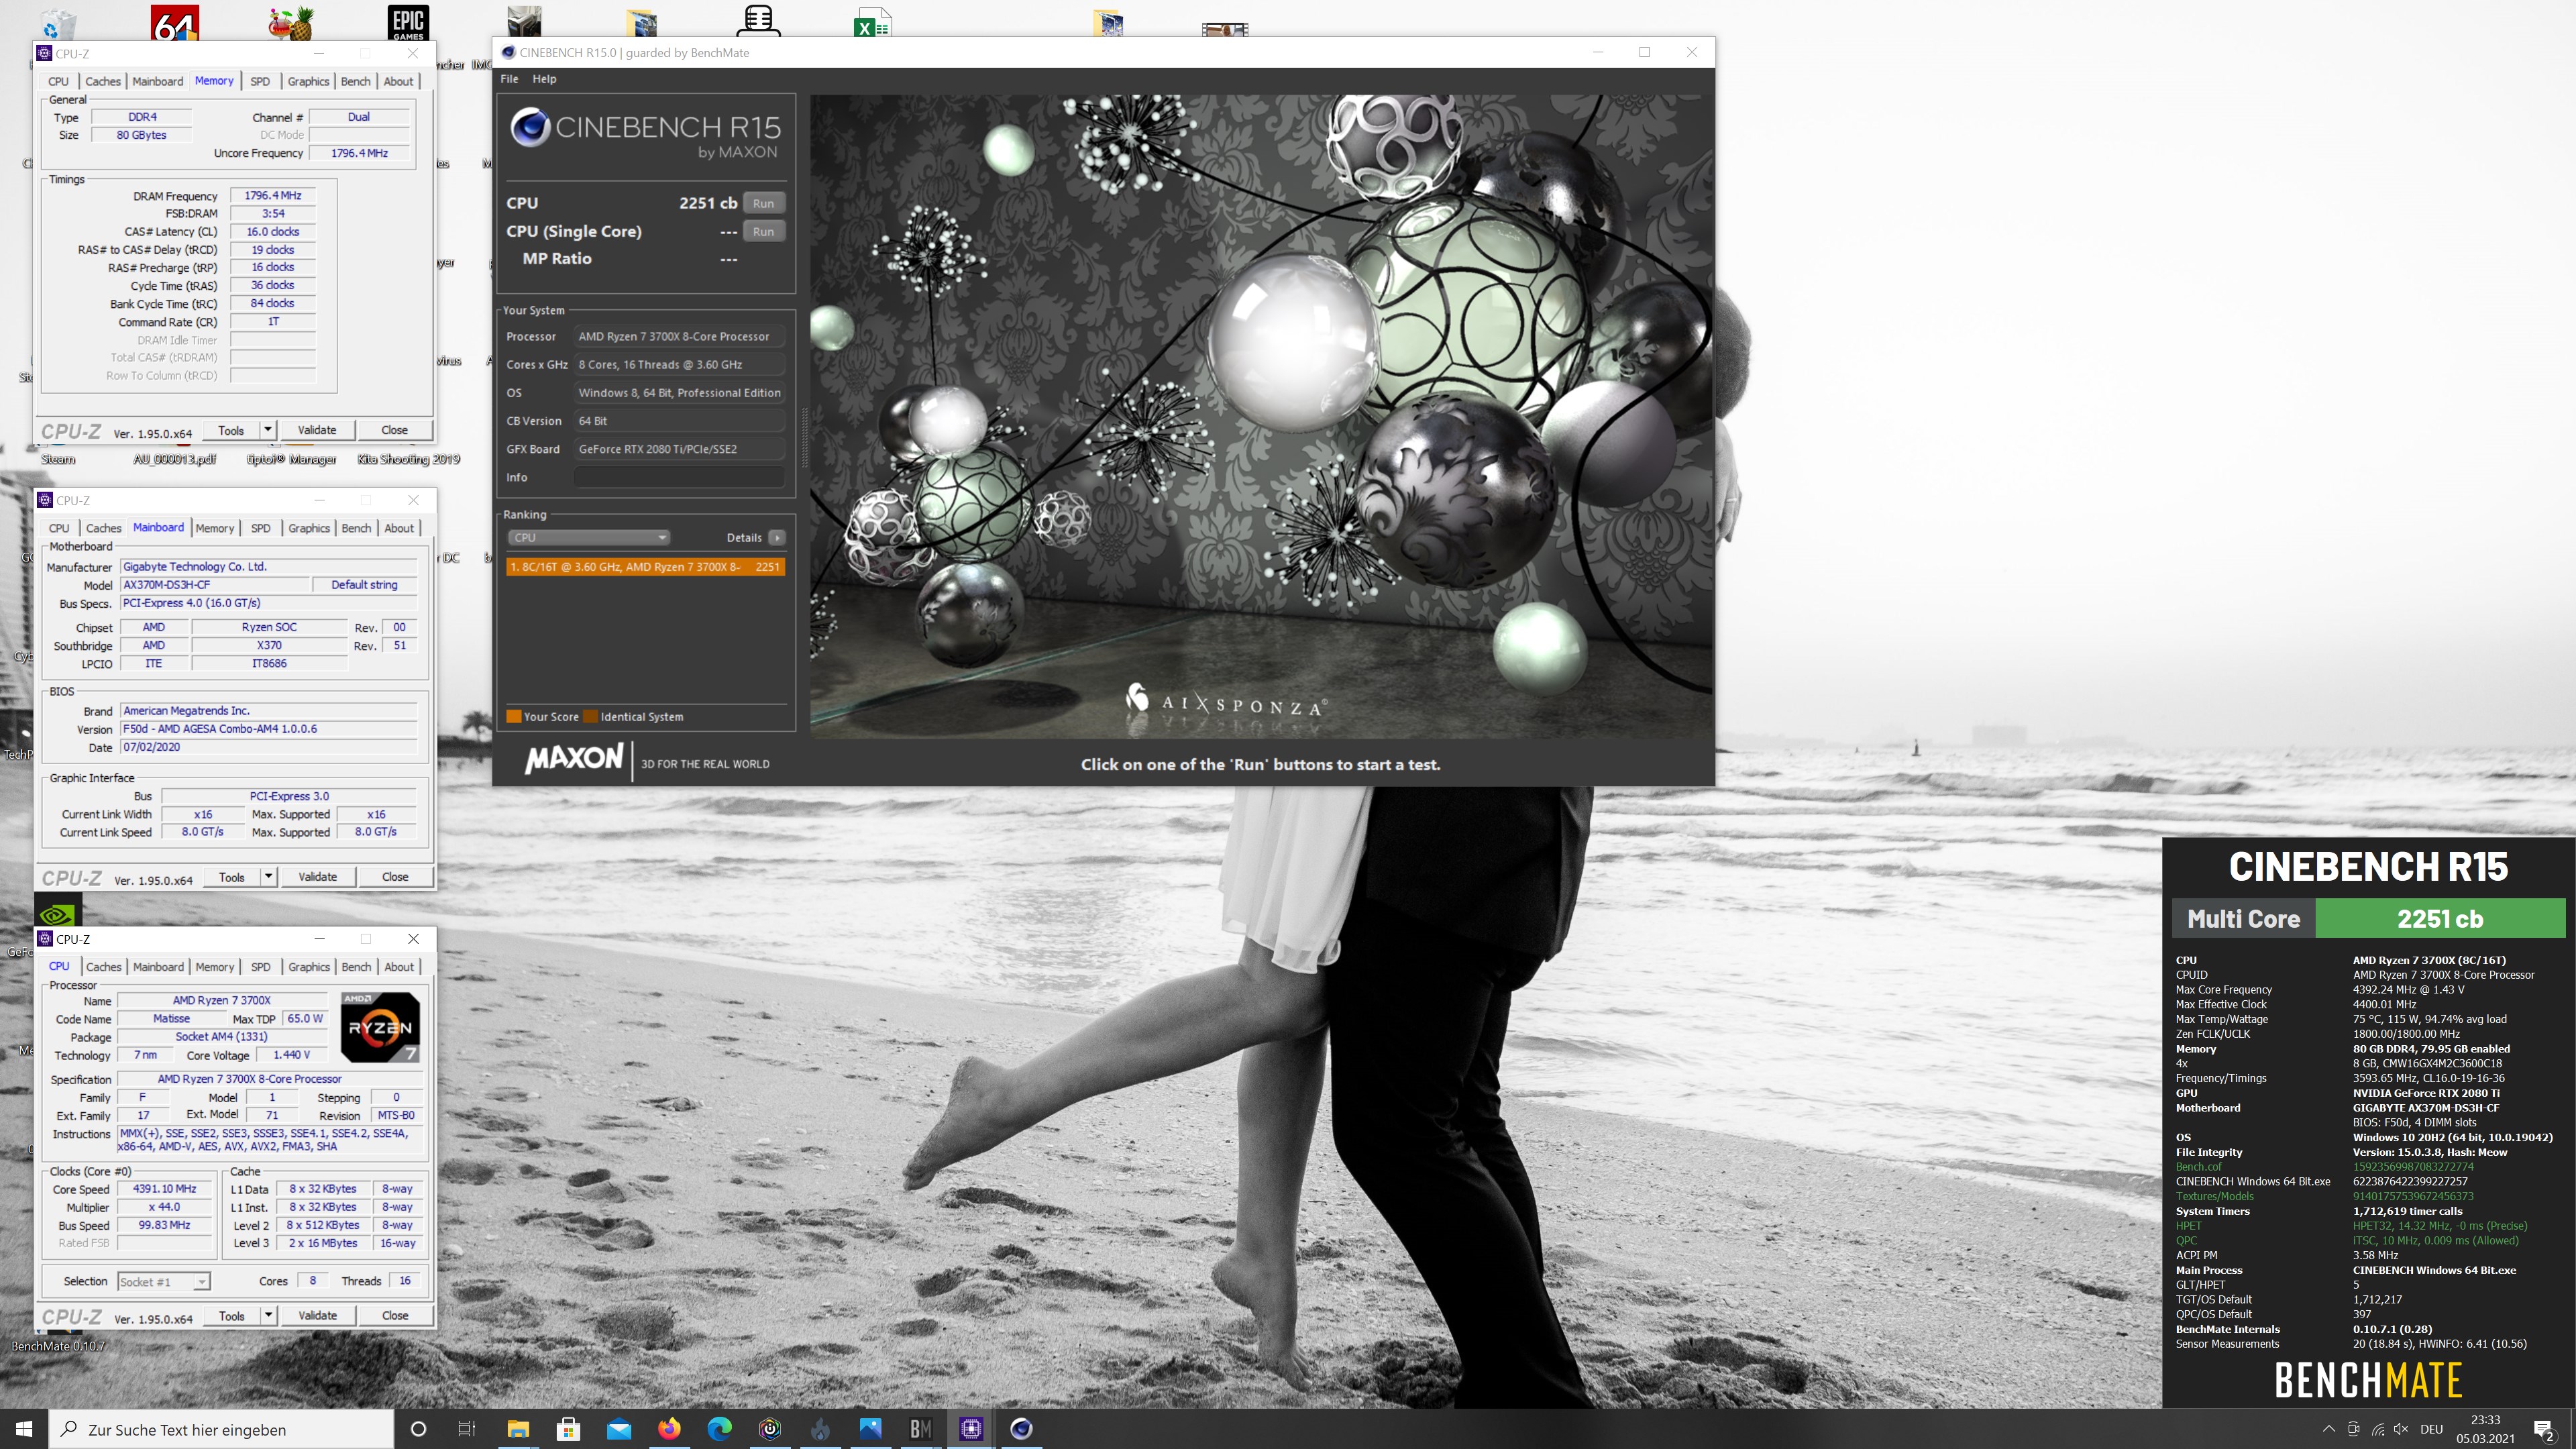Screen dimensions: 2576x1449
Task: Click Tools button in bottom CPU-Z window
Action: (232, 1316)
